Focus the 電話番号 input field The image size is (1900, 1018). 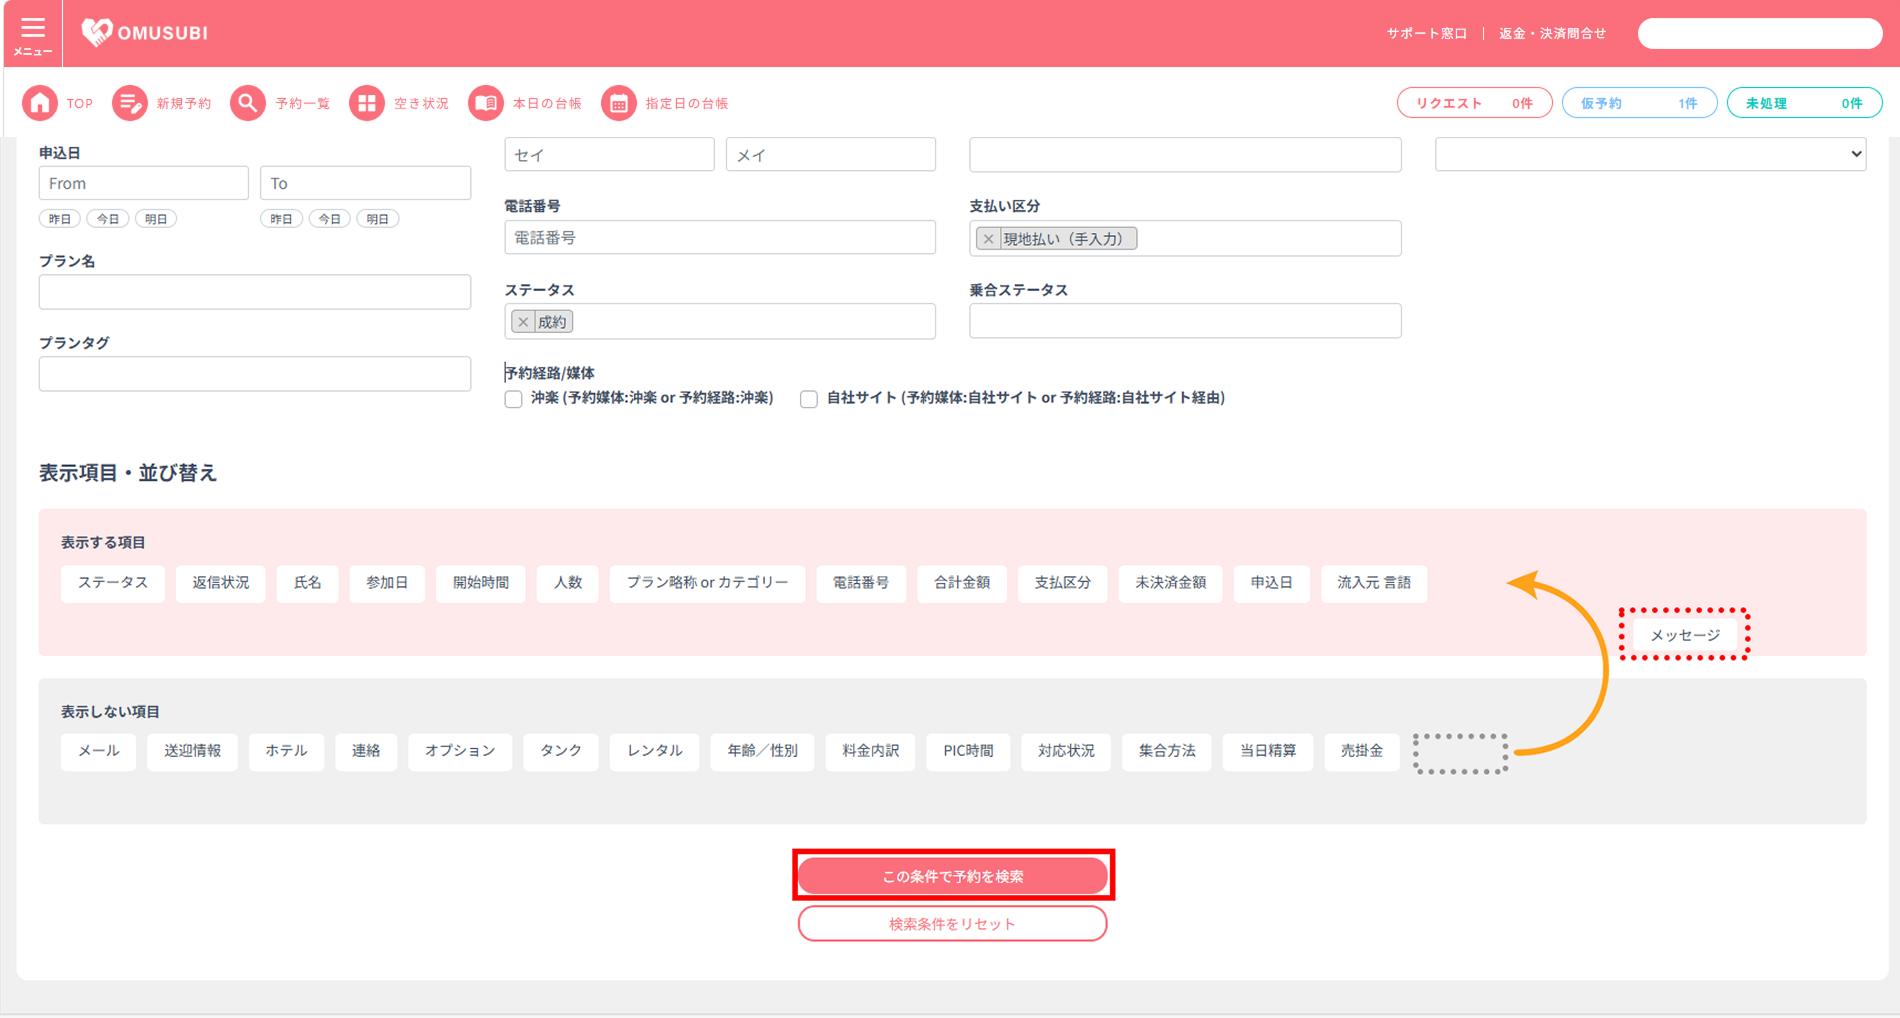(720, 237)
